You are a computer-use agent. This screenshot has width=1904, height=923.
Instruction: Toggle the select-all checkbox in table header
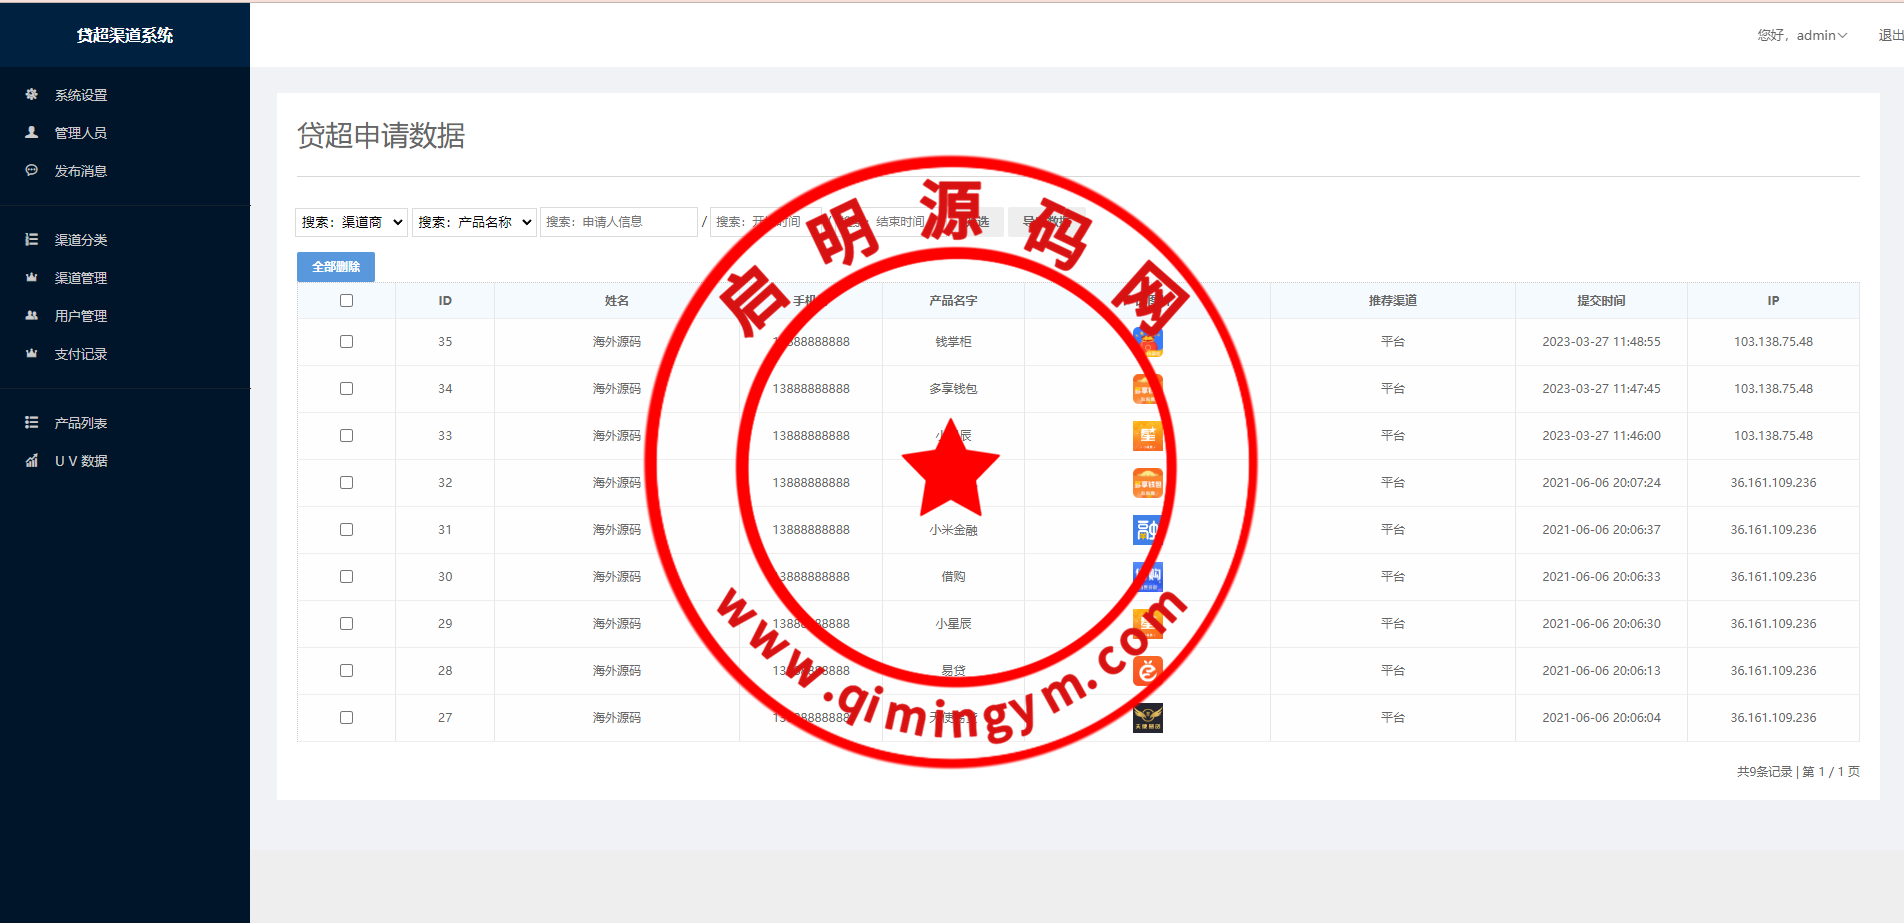(x=346, y=301)
